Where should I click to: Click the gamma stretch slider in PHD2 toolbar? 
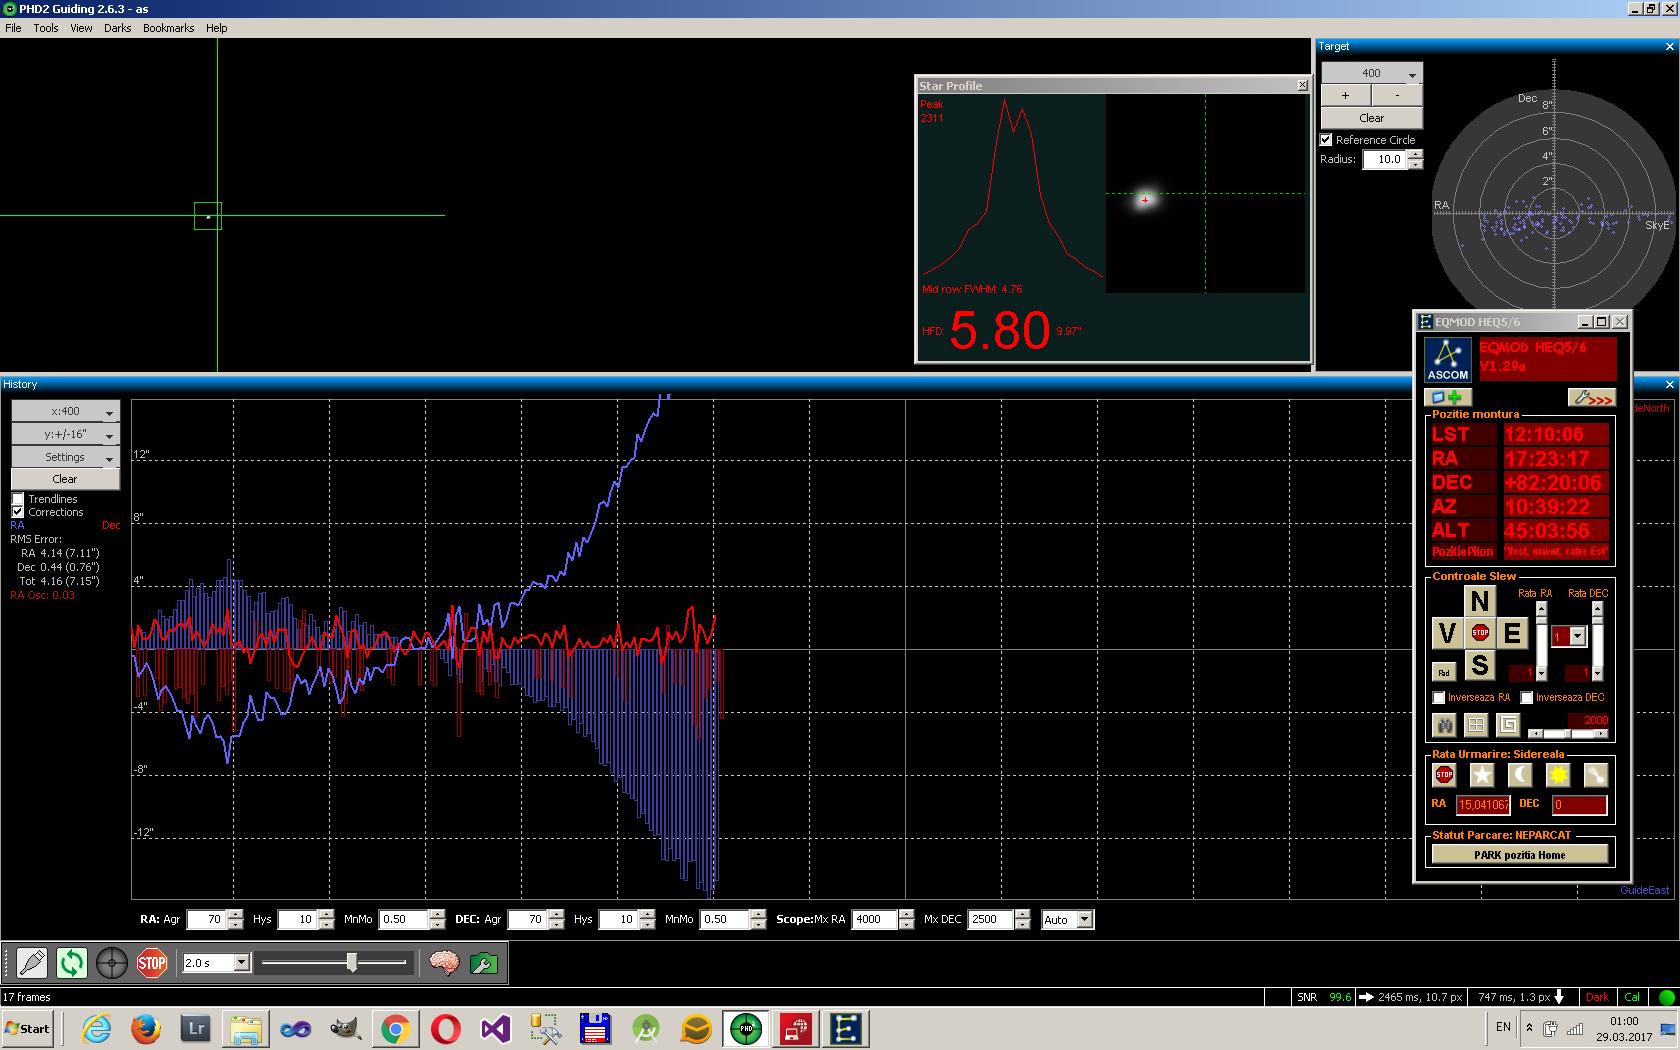(334, 962)
